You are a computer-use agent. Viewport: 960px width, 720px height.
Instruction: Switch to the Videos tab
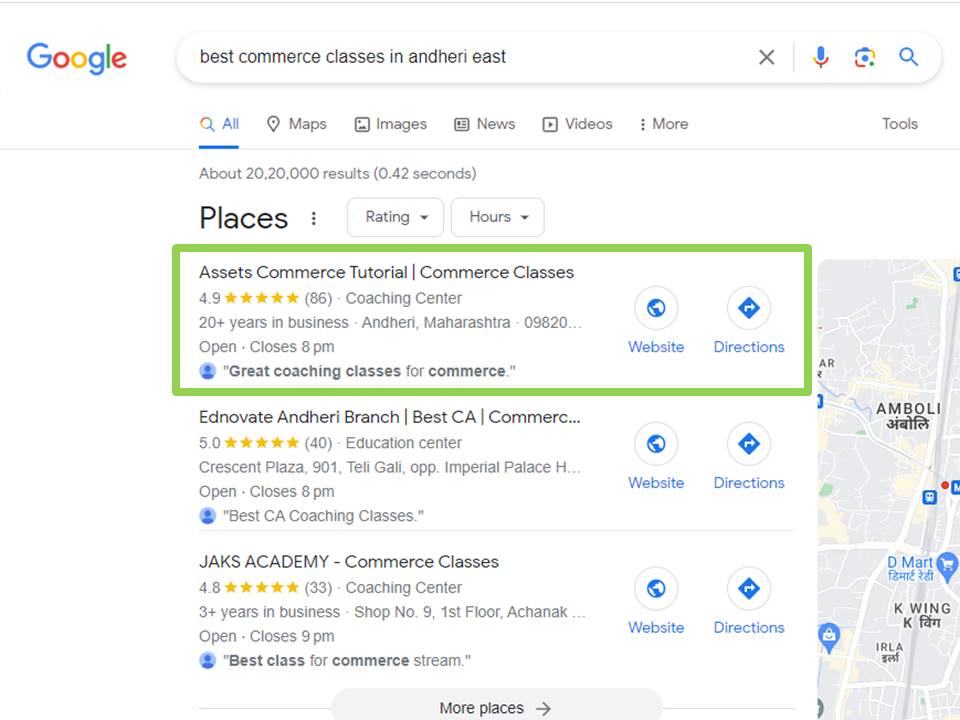coord(577,124)
